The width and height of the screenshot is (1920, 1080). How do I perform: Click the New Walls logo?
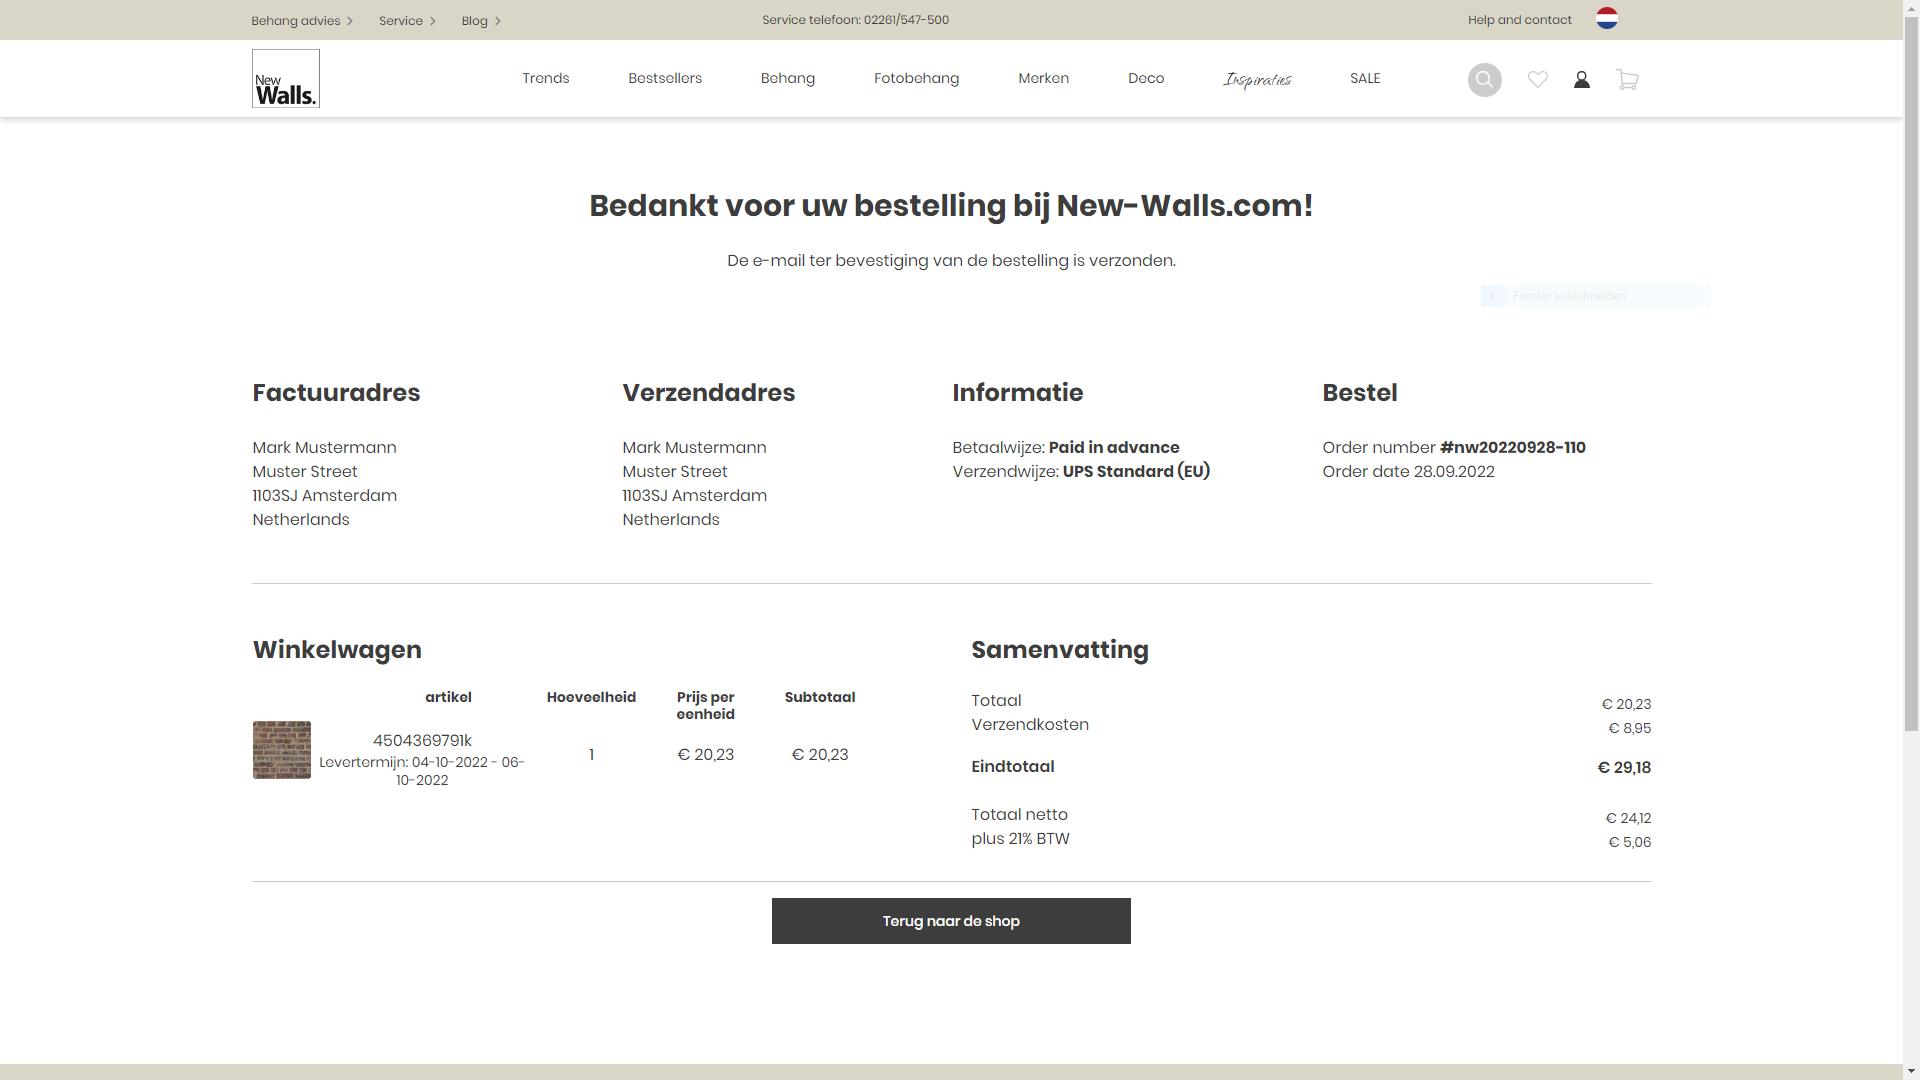[285, 78]
